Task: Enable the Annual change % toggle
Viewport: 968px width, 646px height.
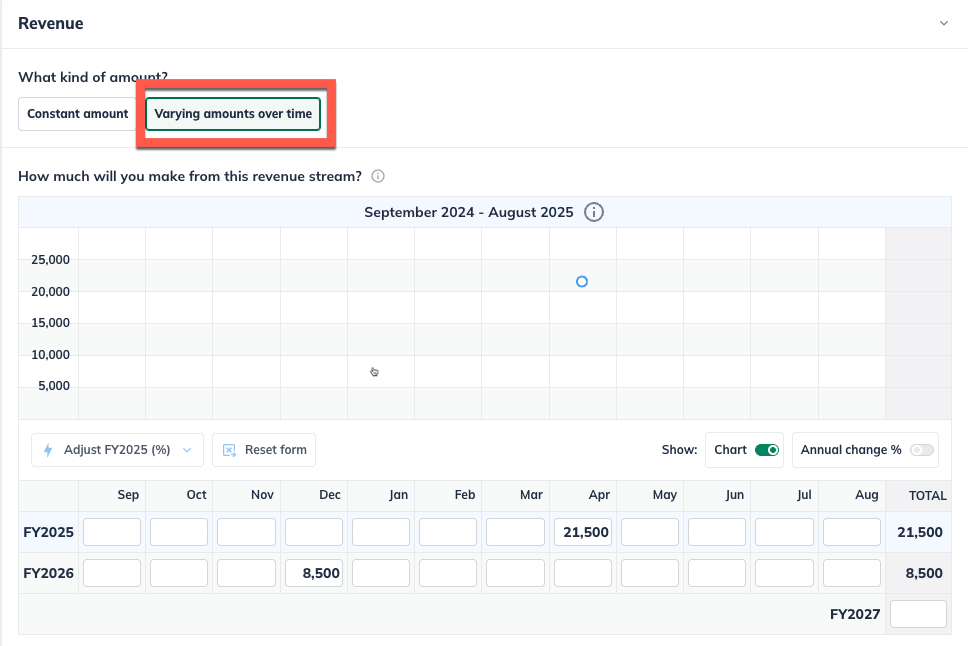Action: [x=922, y=450]
